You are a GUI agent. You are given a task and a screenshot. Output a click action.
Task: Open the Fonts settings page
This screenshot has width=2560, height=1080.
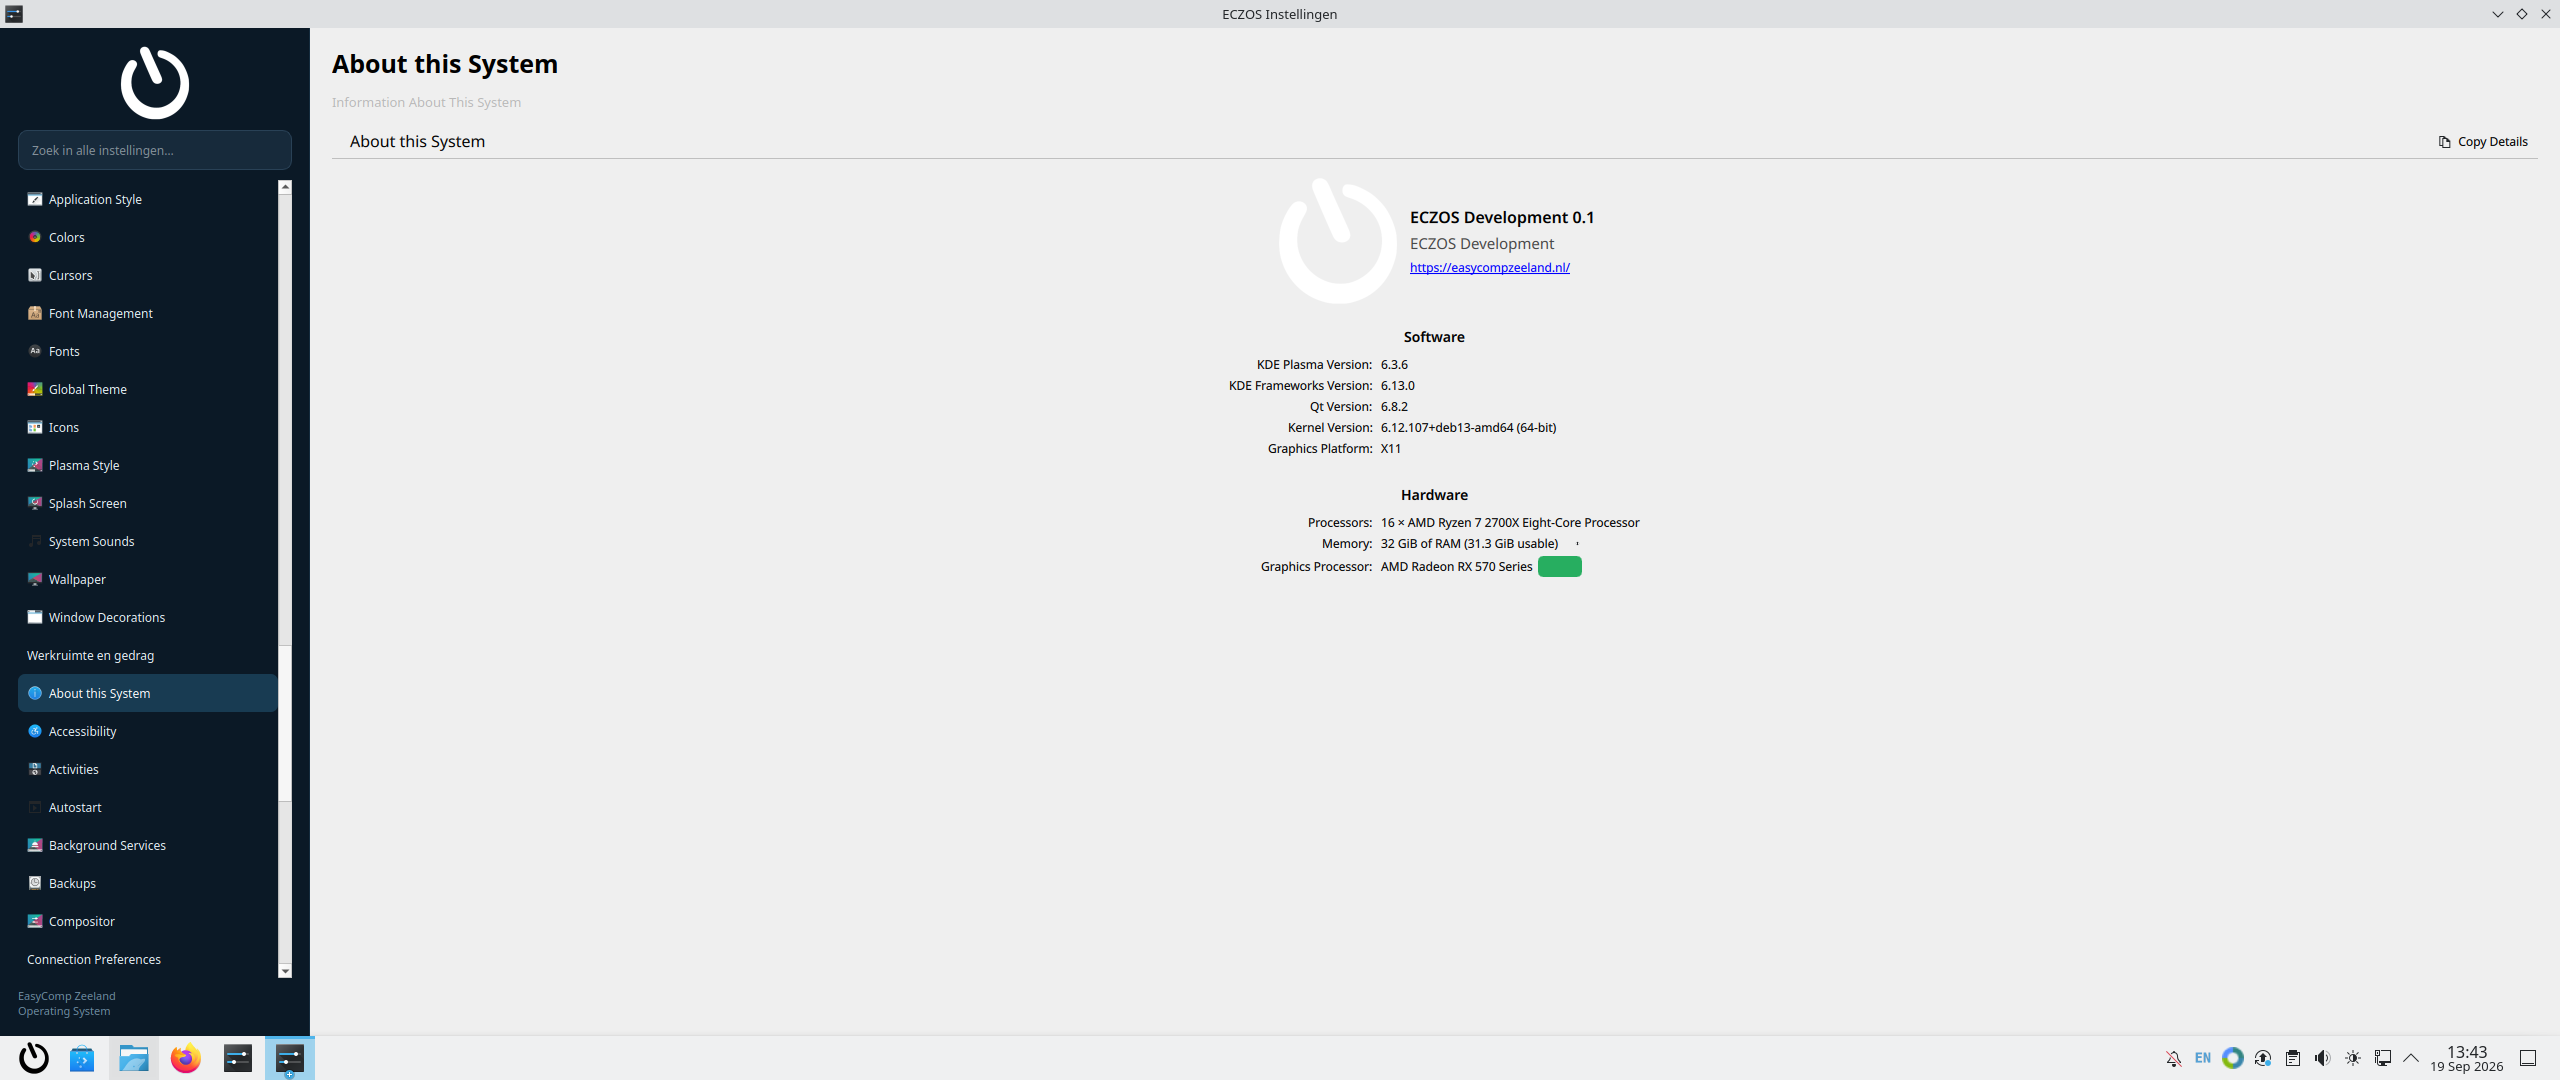(x=147, y=351)
